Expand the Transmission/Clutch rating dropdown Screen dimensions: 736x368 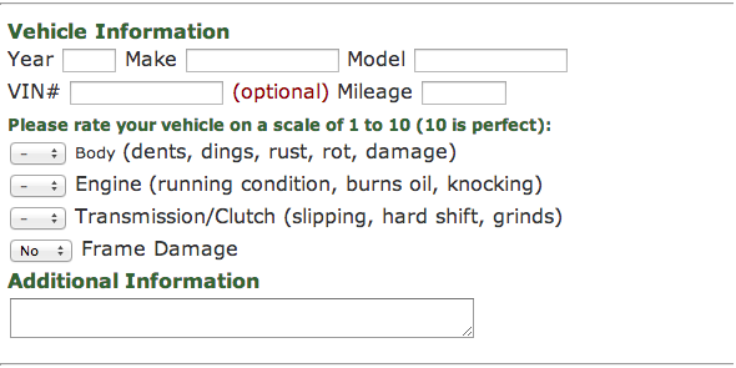tap(38, 218)
